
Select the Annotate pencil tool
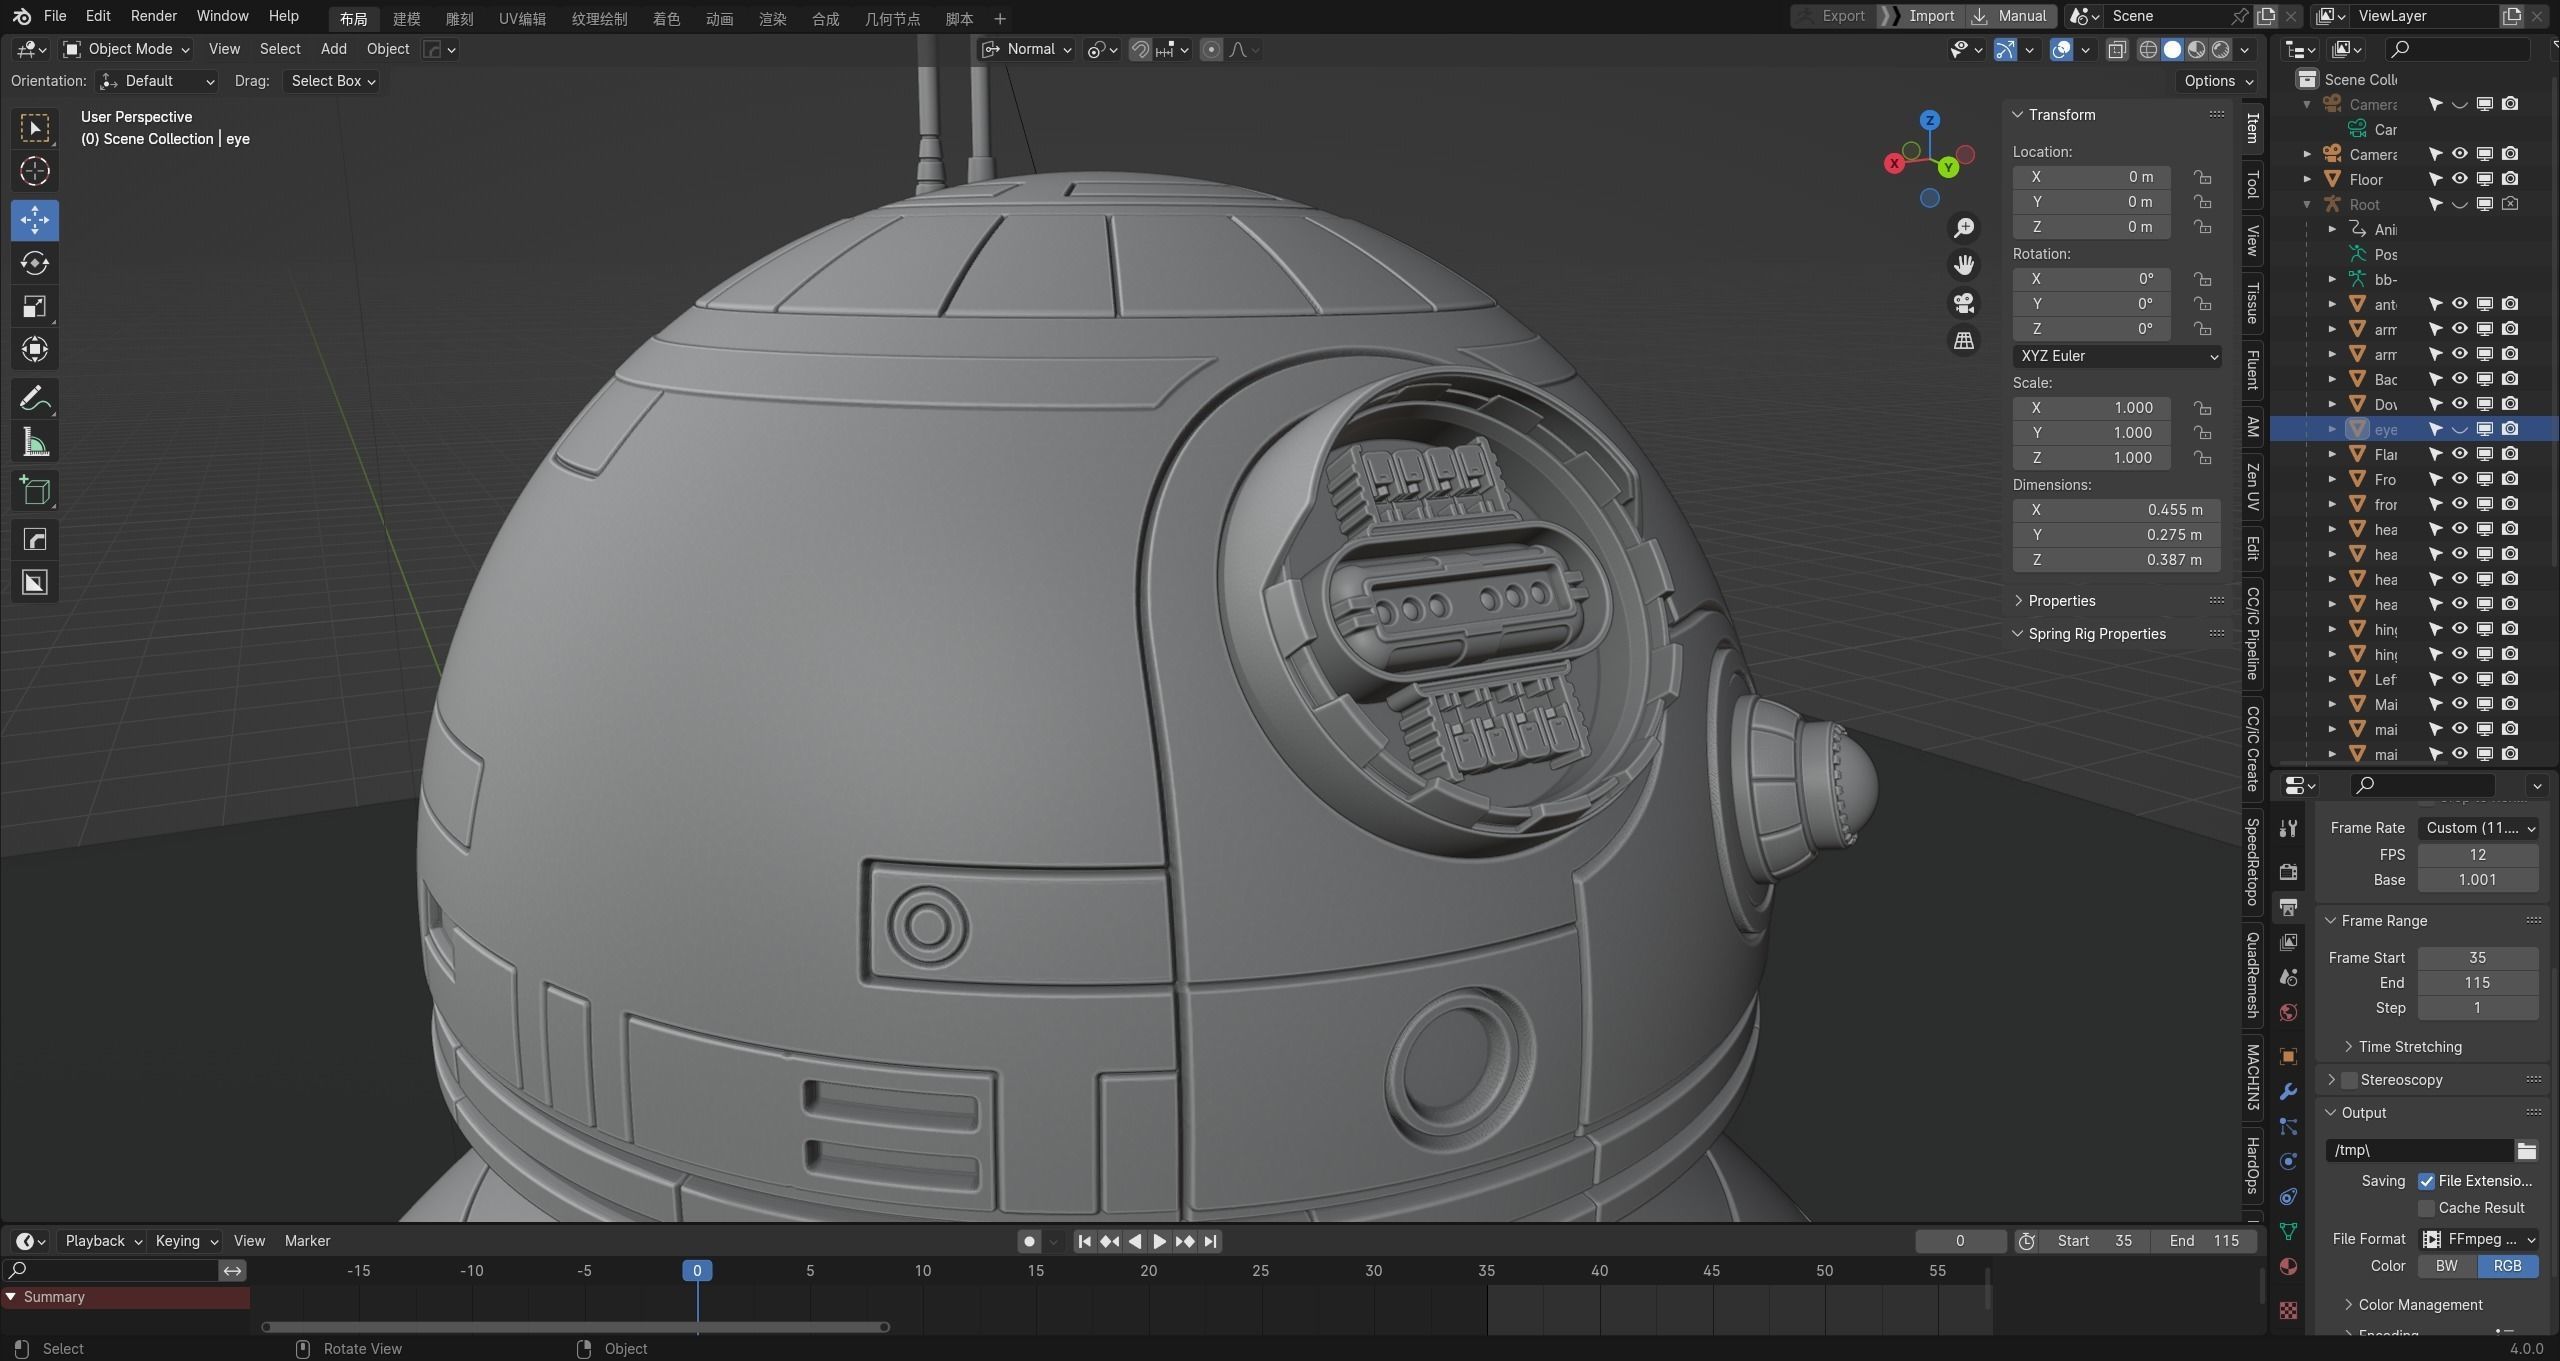[x=35, y=399]
